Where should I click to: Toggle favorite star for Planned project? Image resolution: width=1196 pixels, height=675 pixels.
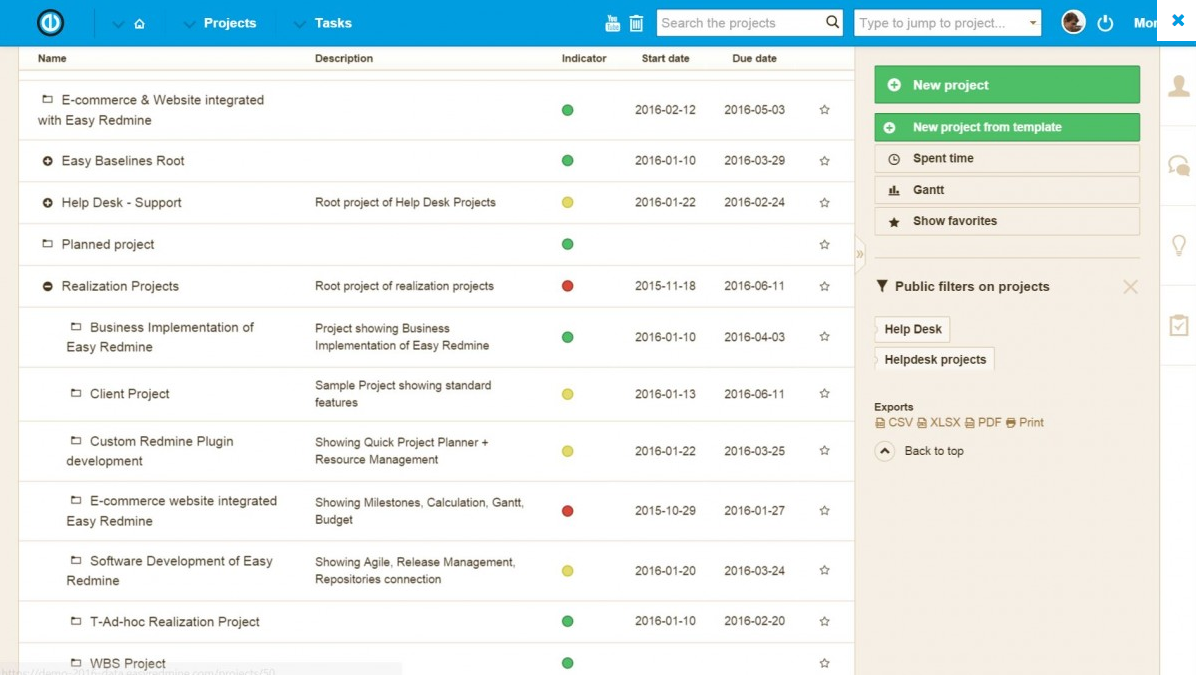tap(825, 245)
